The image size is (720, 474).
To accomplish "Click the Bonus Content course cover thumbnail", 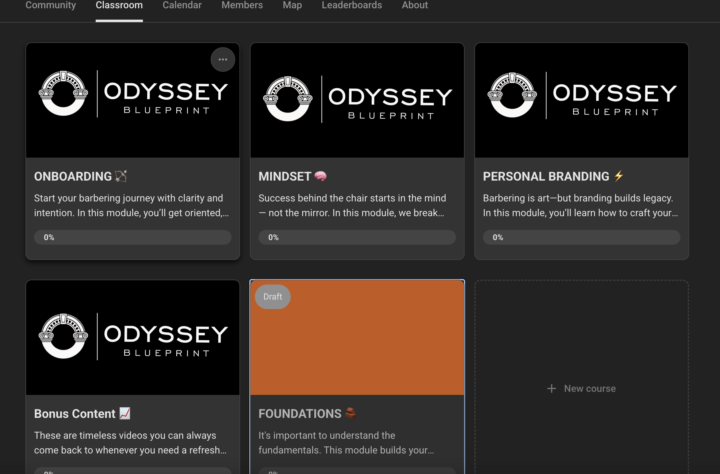I will coord(133,338).
